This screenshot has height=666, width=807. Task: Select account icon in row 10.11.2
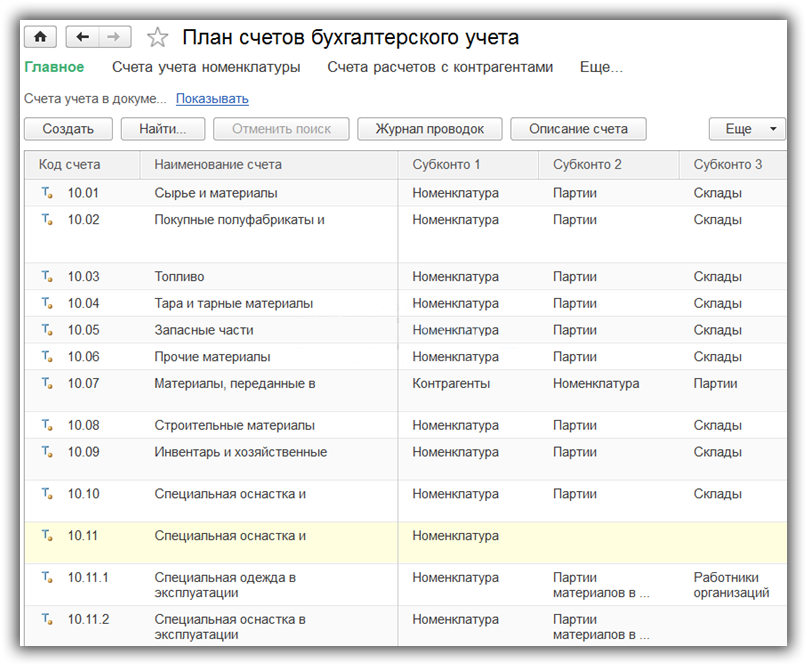coord(47,620)
